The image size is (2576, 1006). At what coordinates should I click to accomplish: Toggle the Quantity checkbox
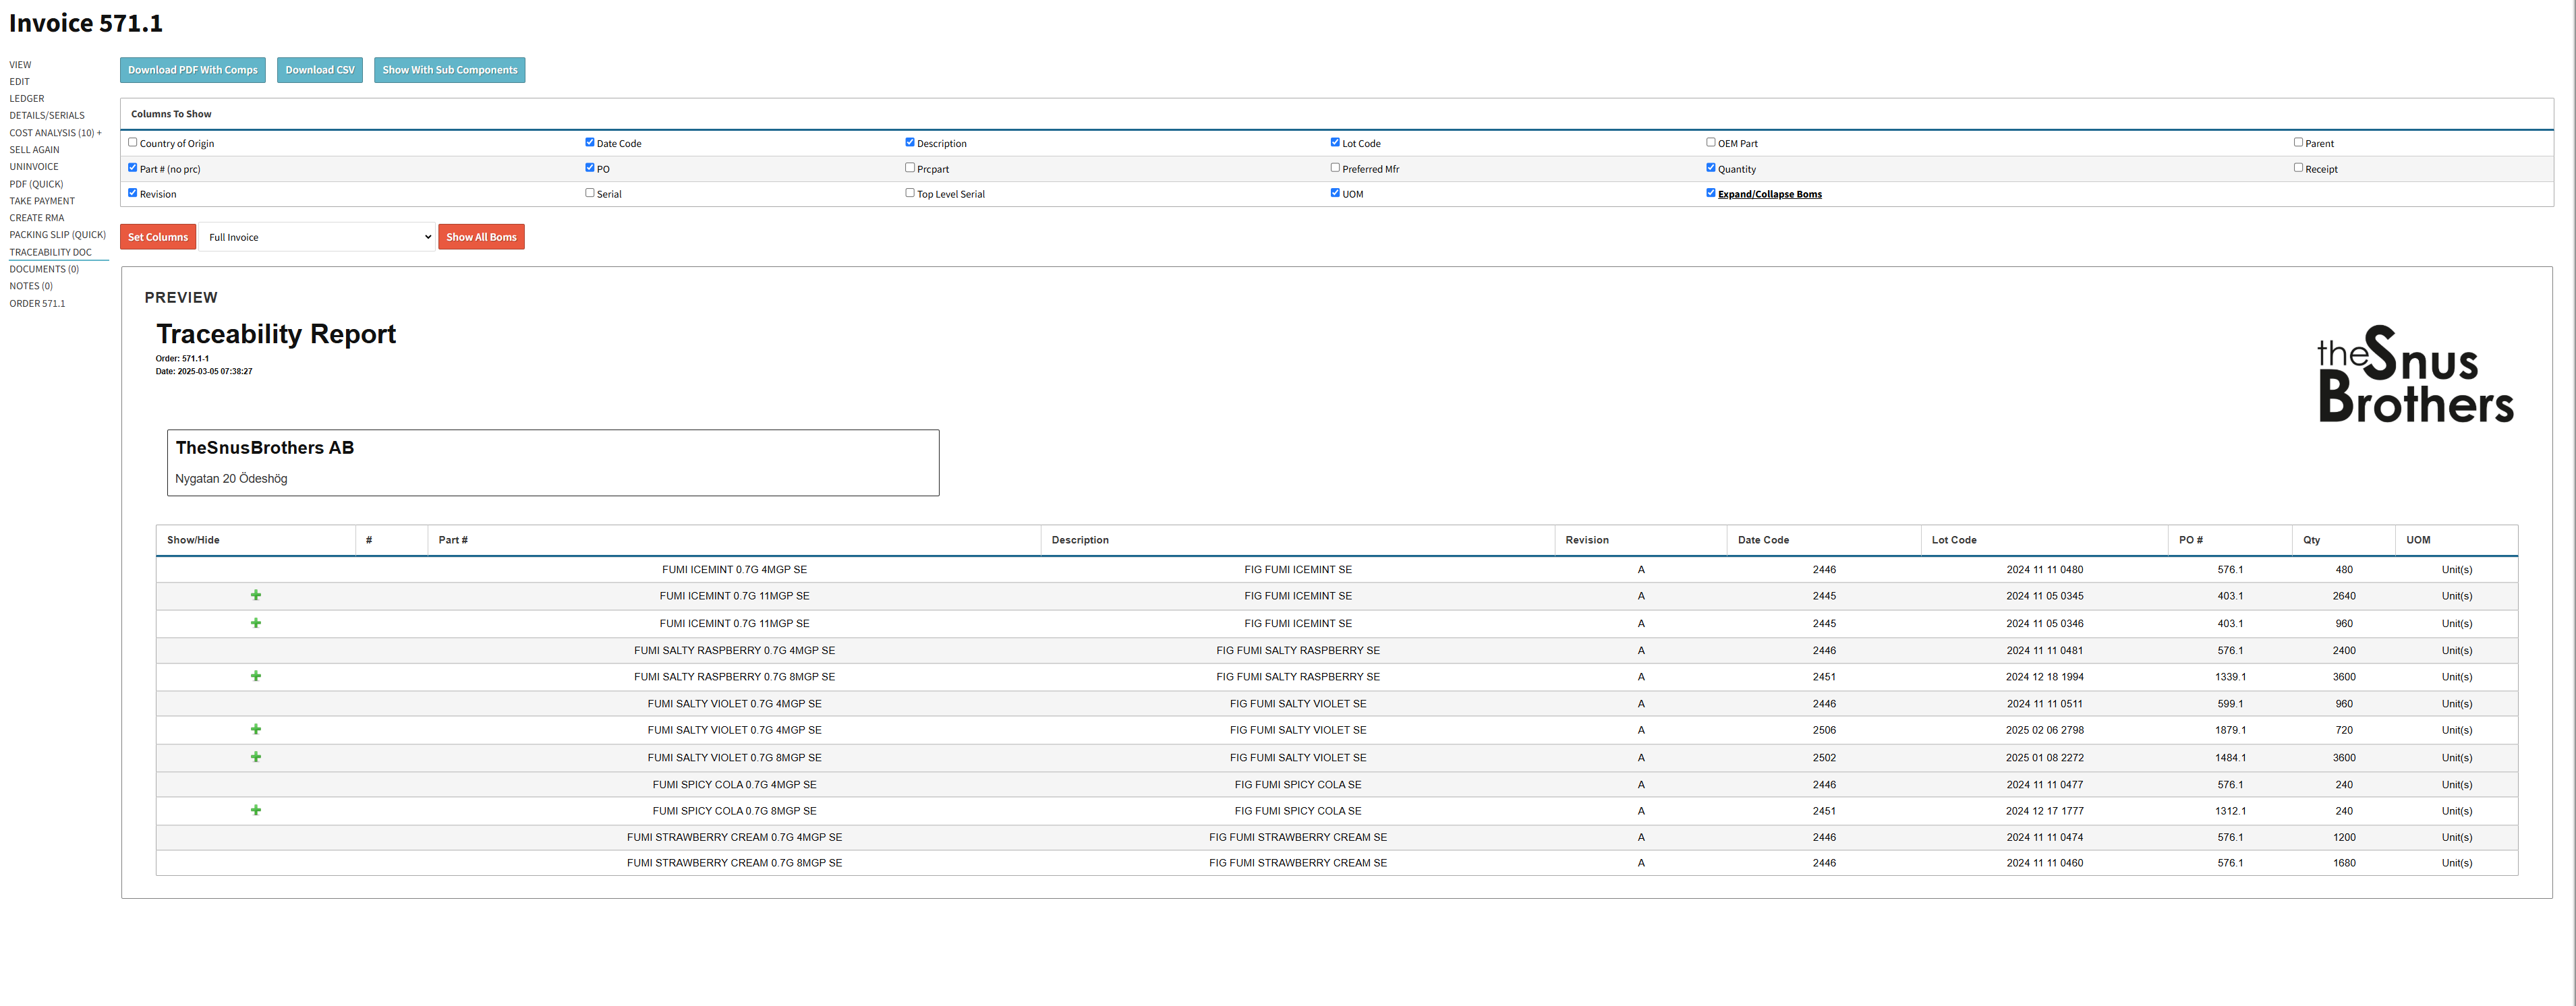[x=1711, y=167]
